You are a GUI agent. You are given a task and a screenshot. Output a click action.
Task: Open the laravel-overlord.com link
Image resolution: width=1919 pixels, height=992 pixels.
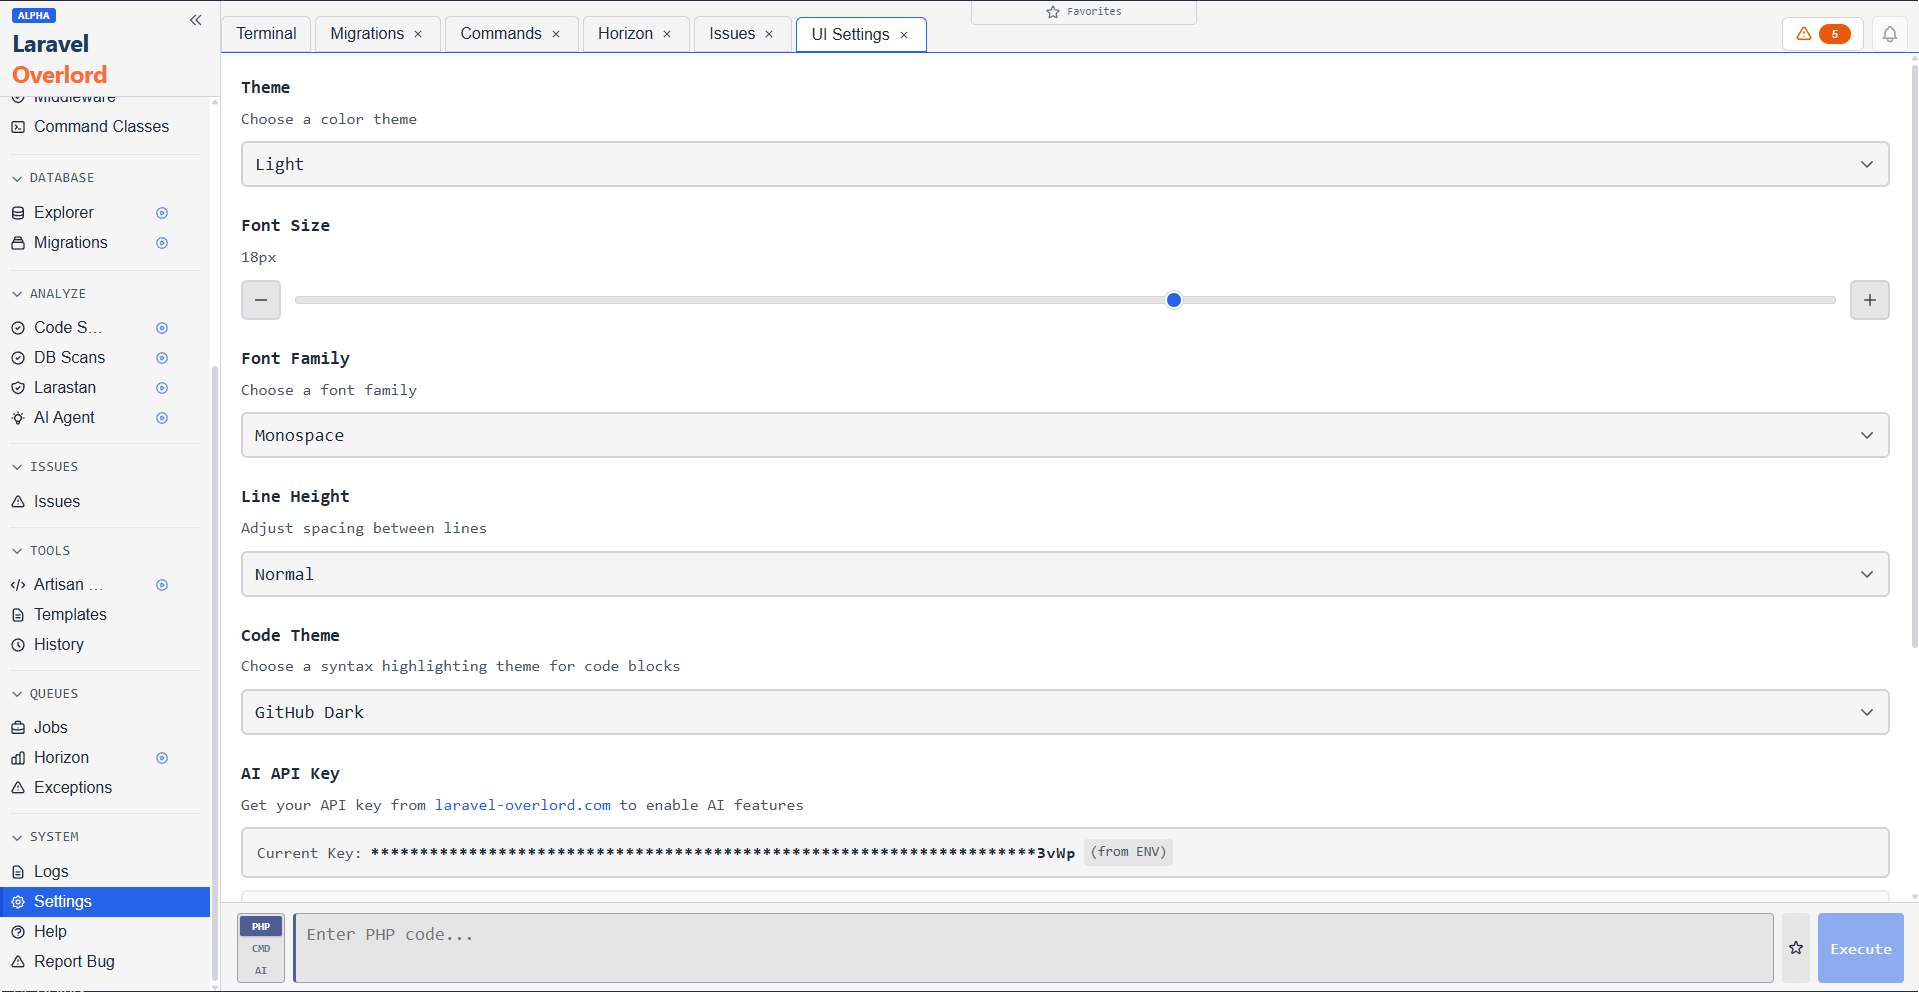point(522,805)
